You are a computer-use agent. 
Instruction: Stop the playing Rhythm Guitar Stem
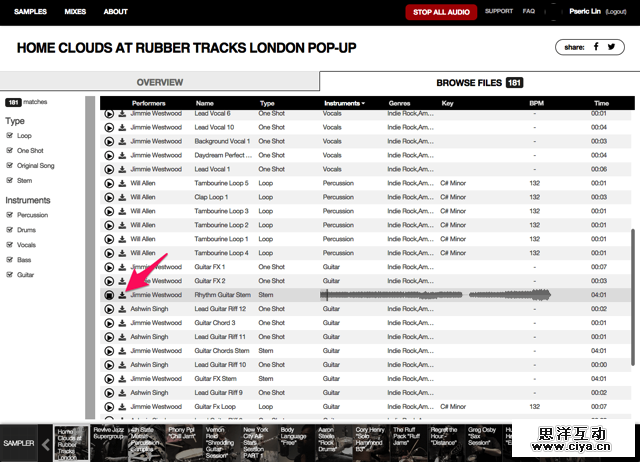tap(109, 295)
